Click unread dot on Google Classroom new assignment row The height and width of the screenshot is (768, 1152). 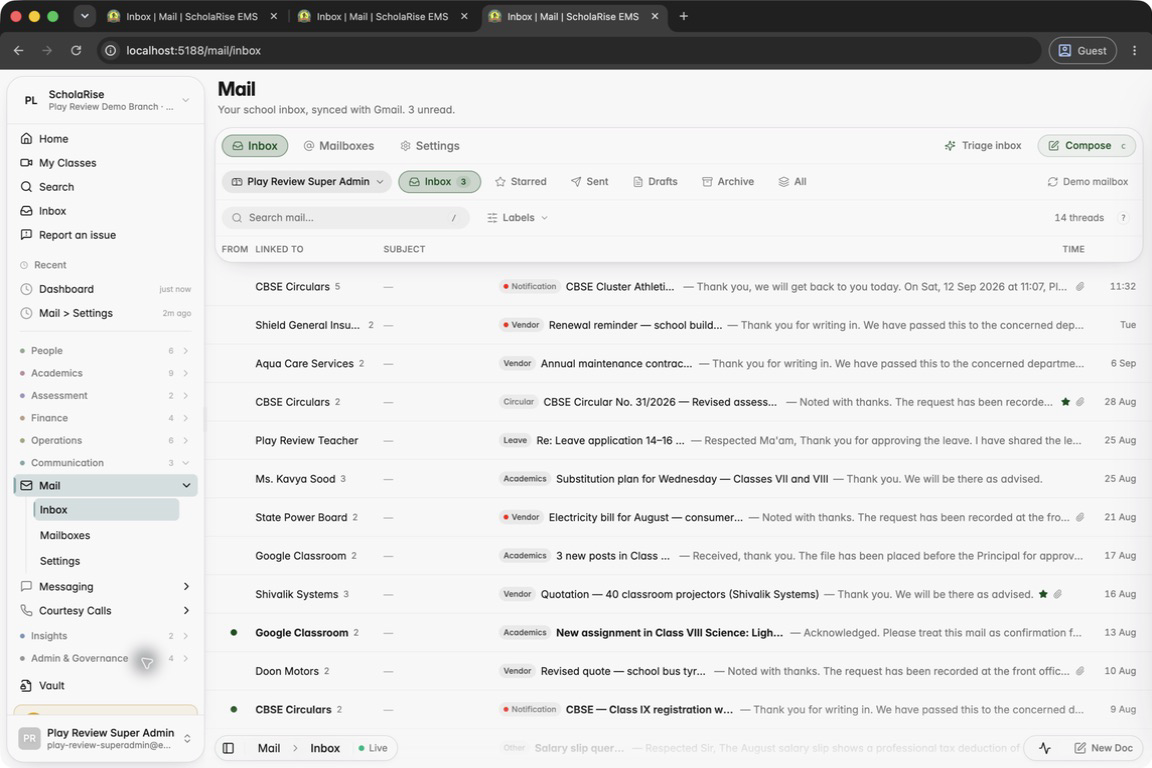coord(234,633)
